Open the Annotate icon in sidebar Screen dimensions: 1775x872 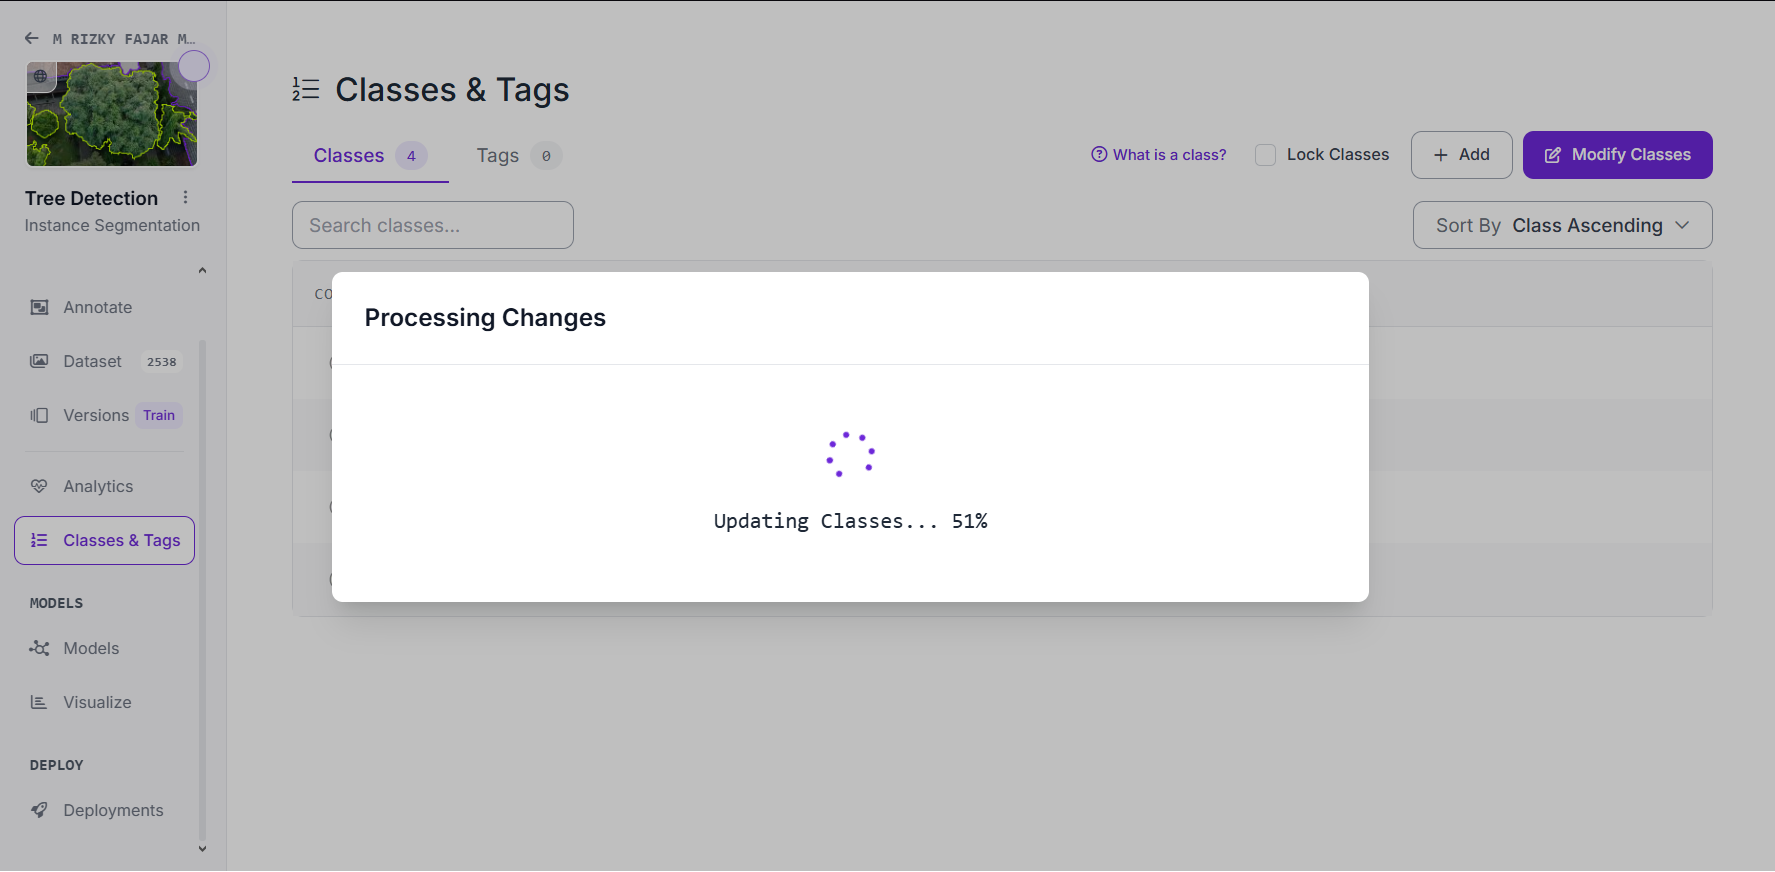coord(39,307)
